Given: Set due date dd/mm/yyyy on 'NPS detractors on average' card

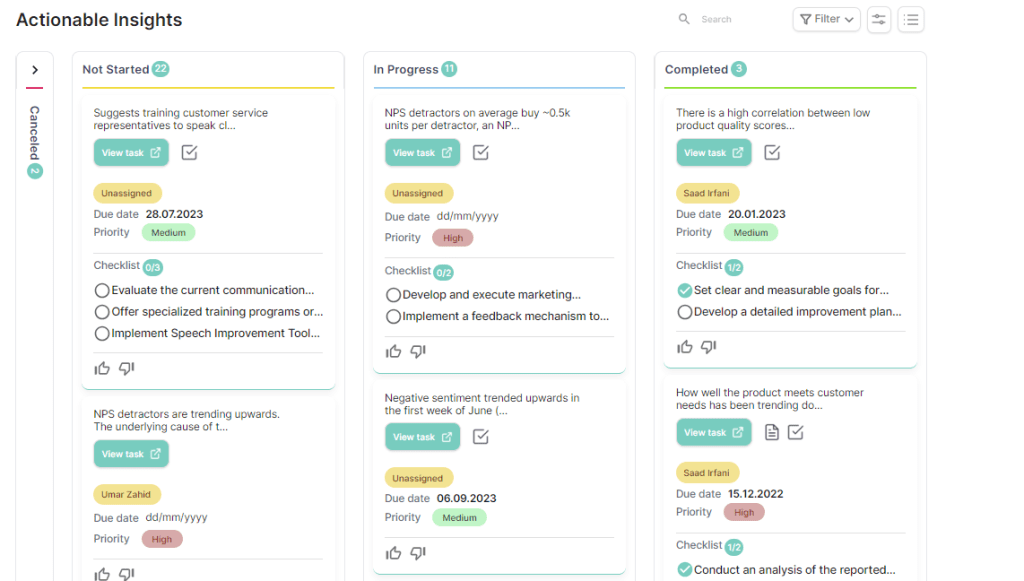Looking at the screenshot, I should [468, 216].
